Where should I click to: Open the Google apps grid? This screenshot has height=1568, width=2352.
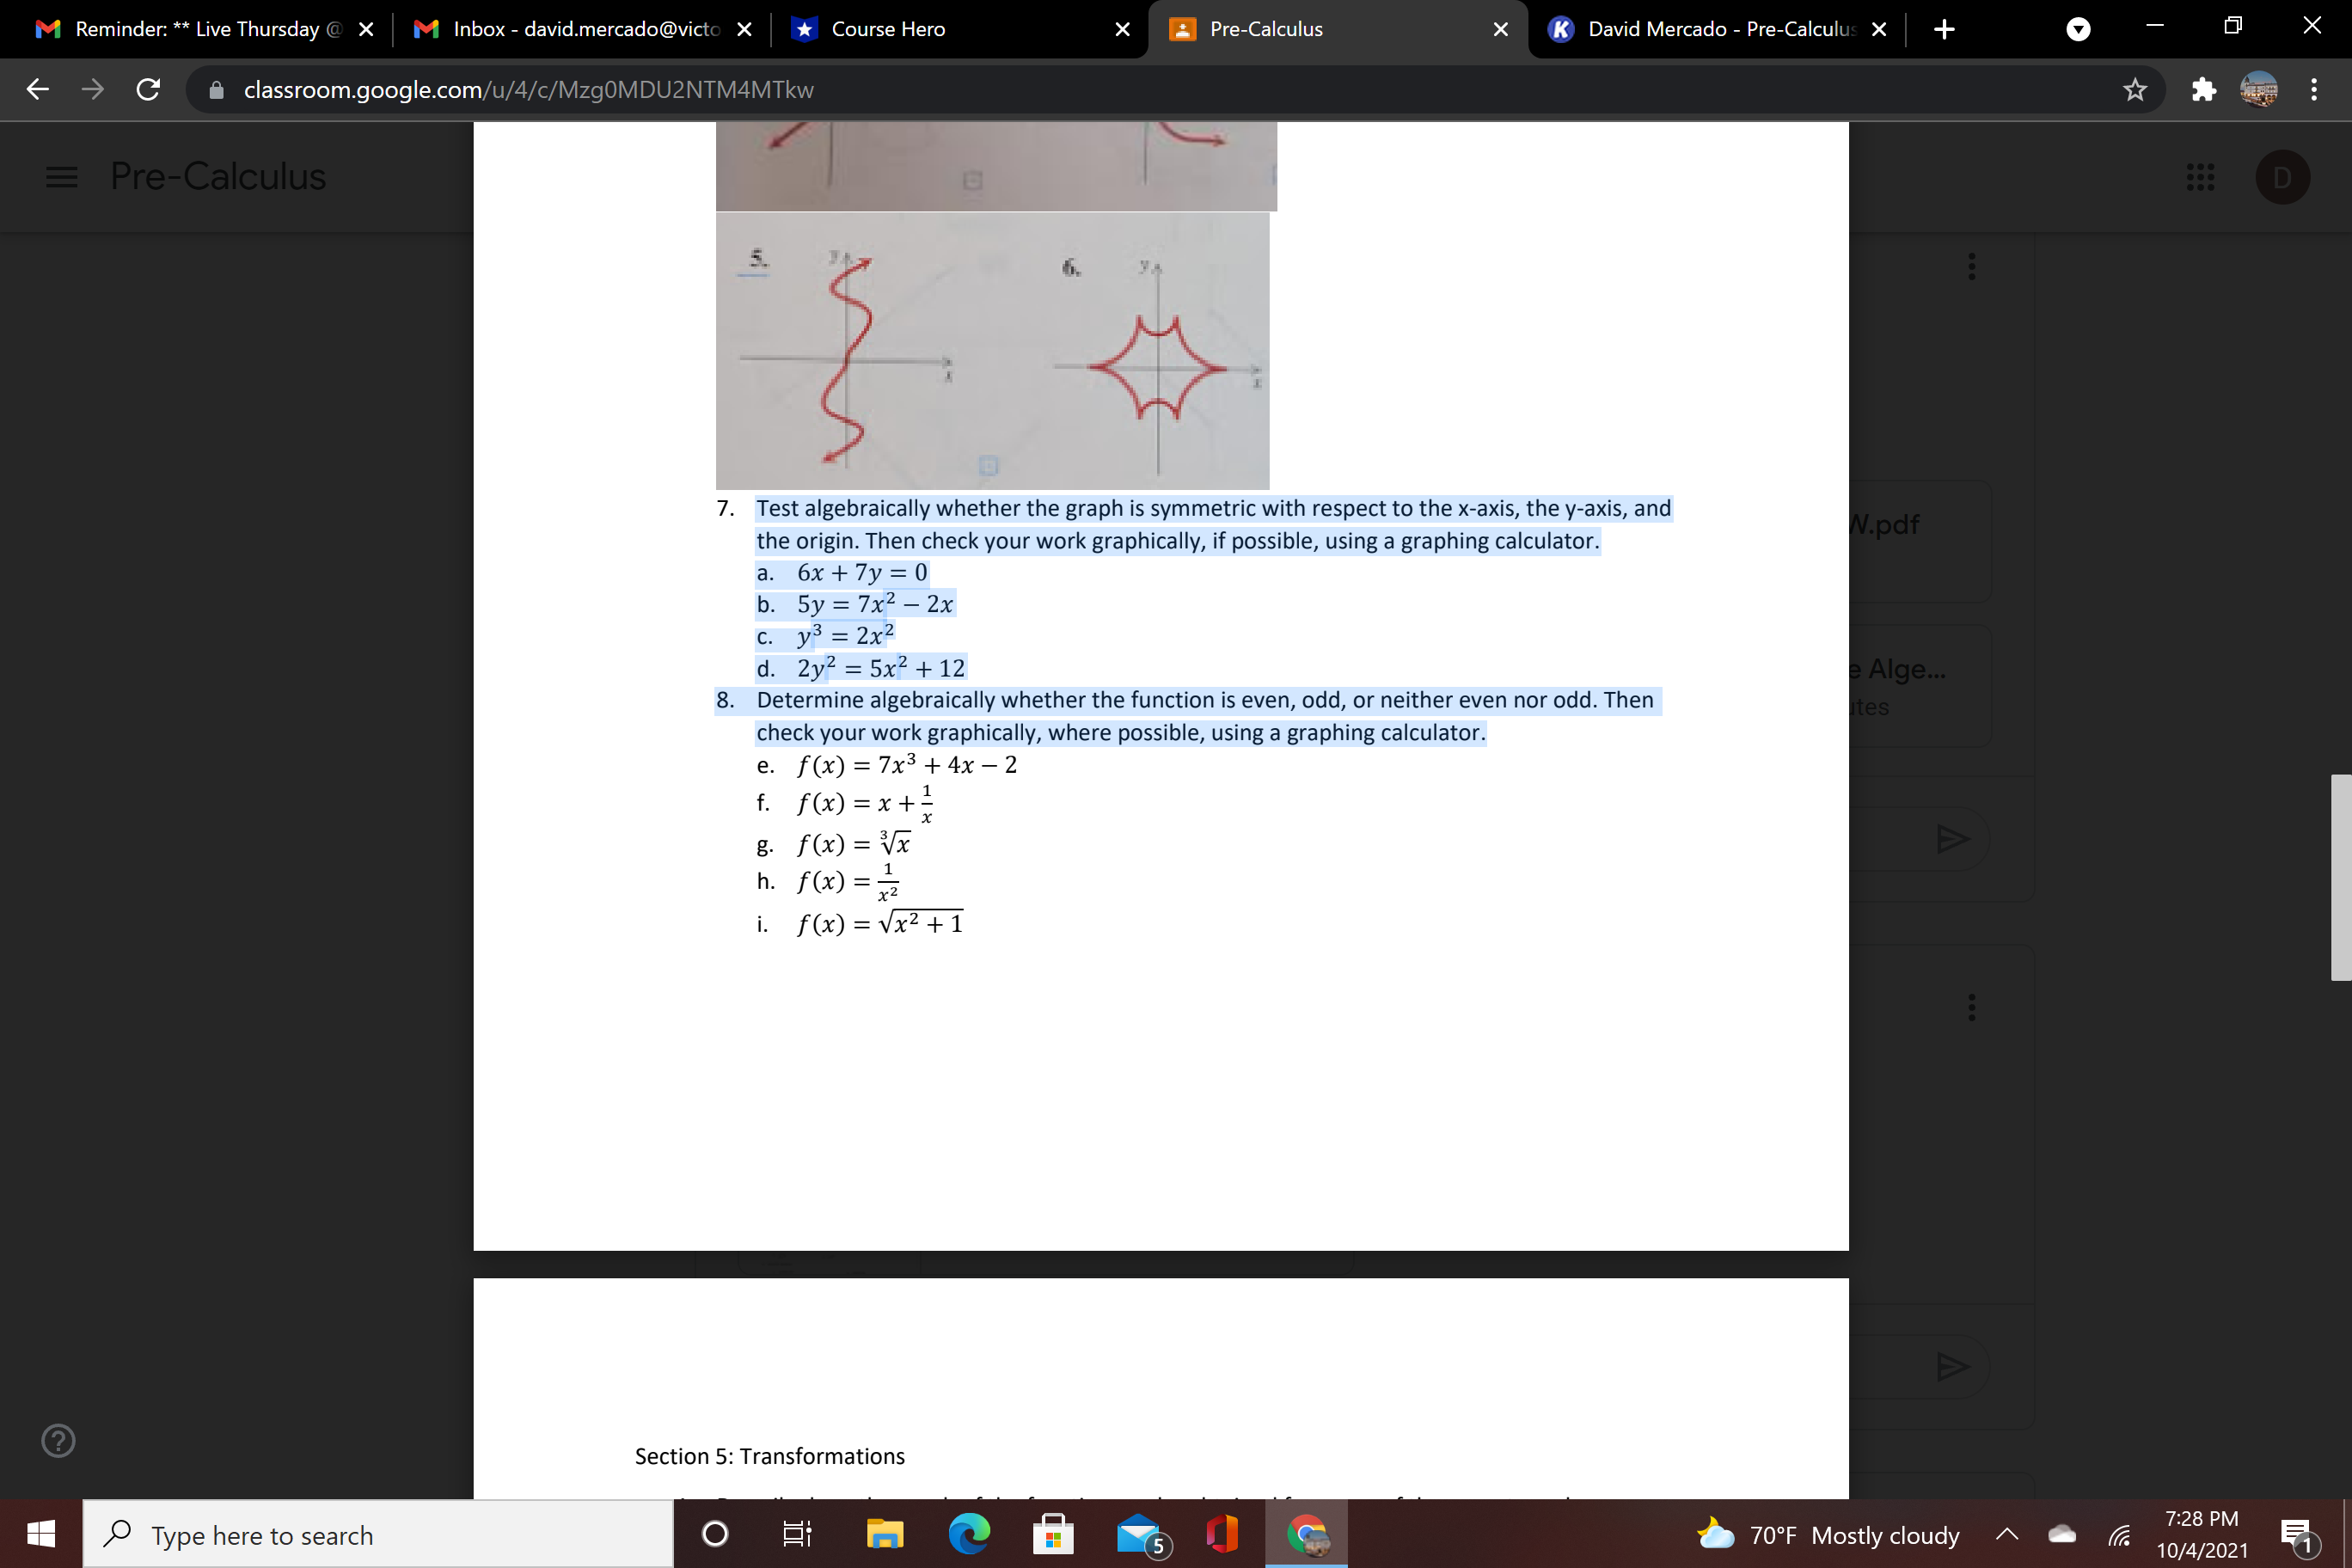click(2201, 177)
